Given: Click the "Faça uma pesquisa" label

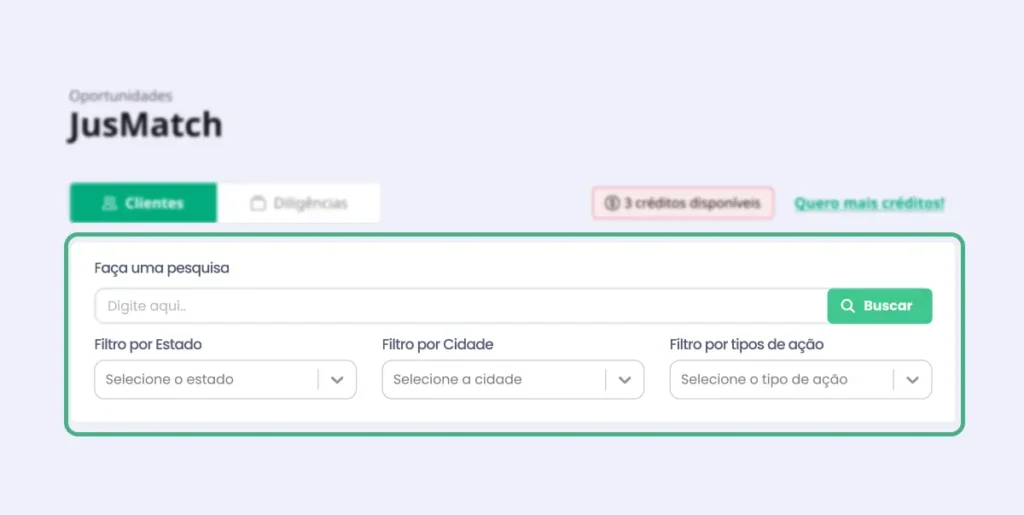Looking at the screenshot, I should click(162, 268).
